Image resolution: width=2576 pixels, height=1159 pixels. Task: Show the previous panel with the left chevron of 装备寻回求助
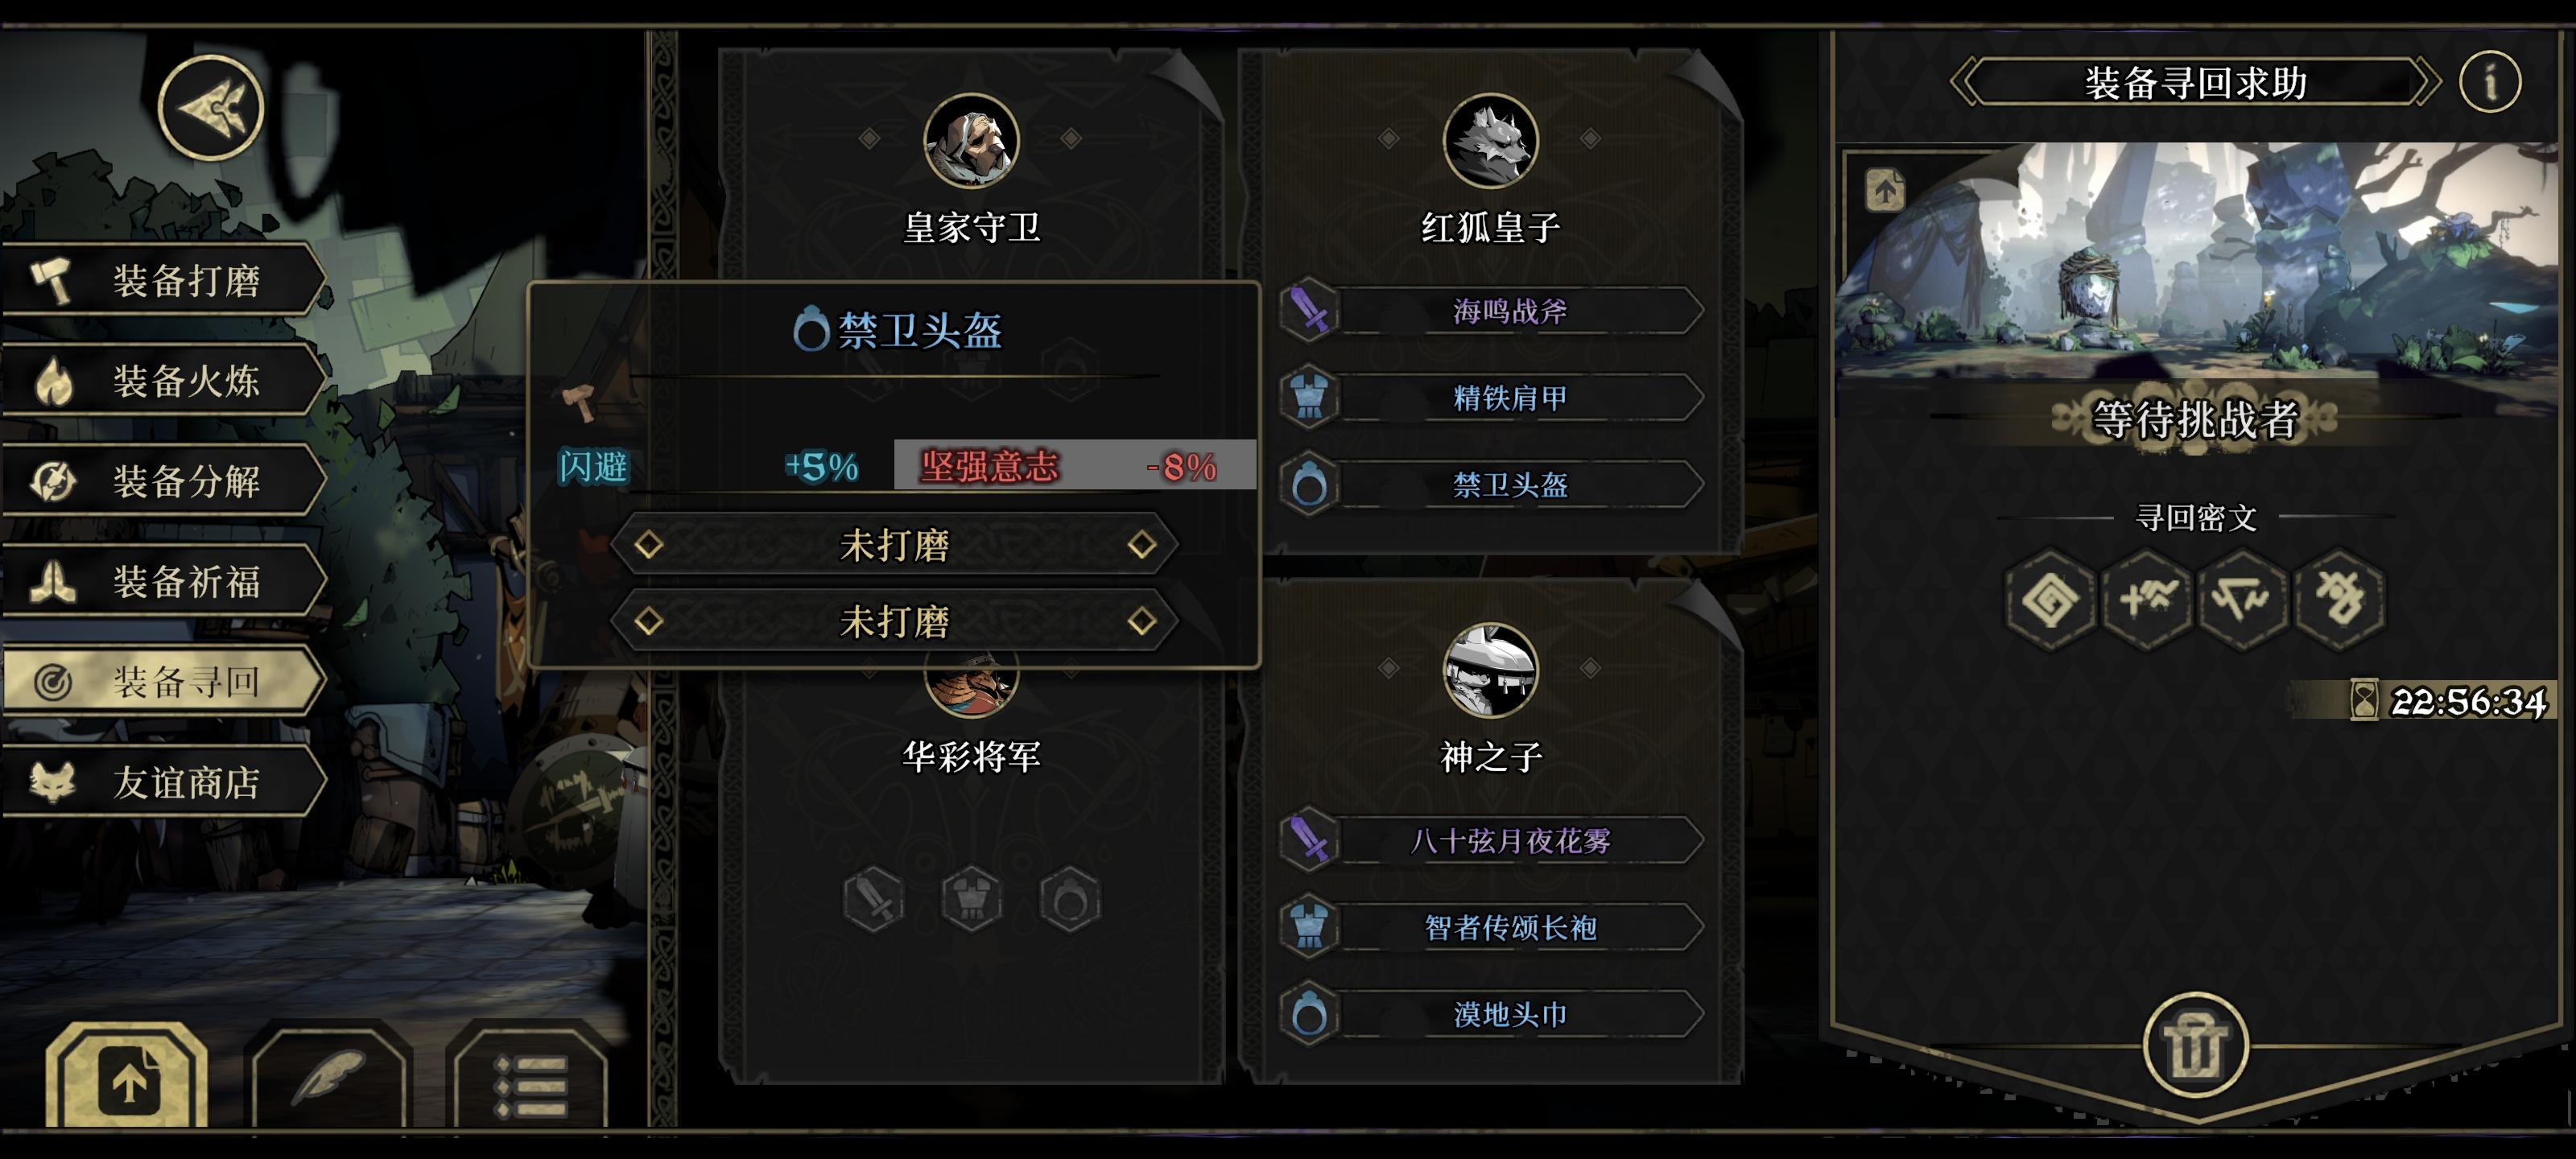pyautogui.click(x=1965, y=82)
